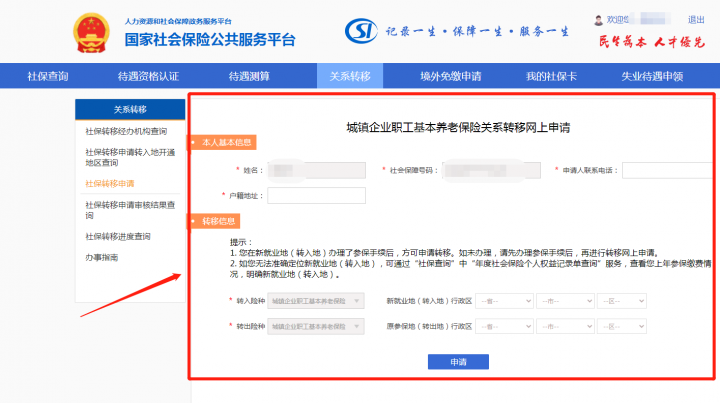Open 社保转移进度查询 sidebar item
The height and width of the screenshot is (403, 720).
(118, 237)
